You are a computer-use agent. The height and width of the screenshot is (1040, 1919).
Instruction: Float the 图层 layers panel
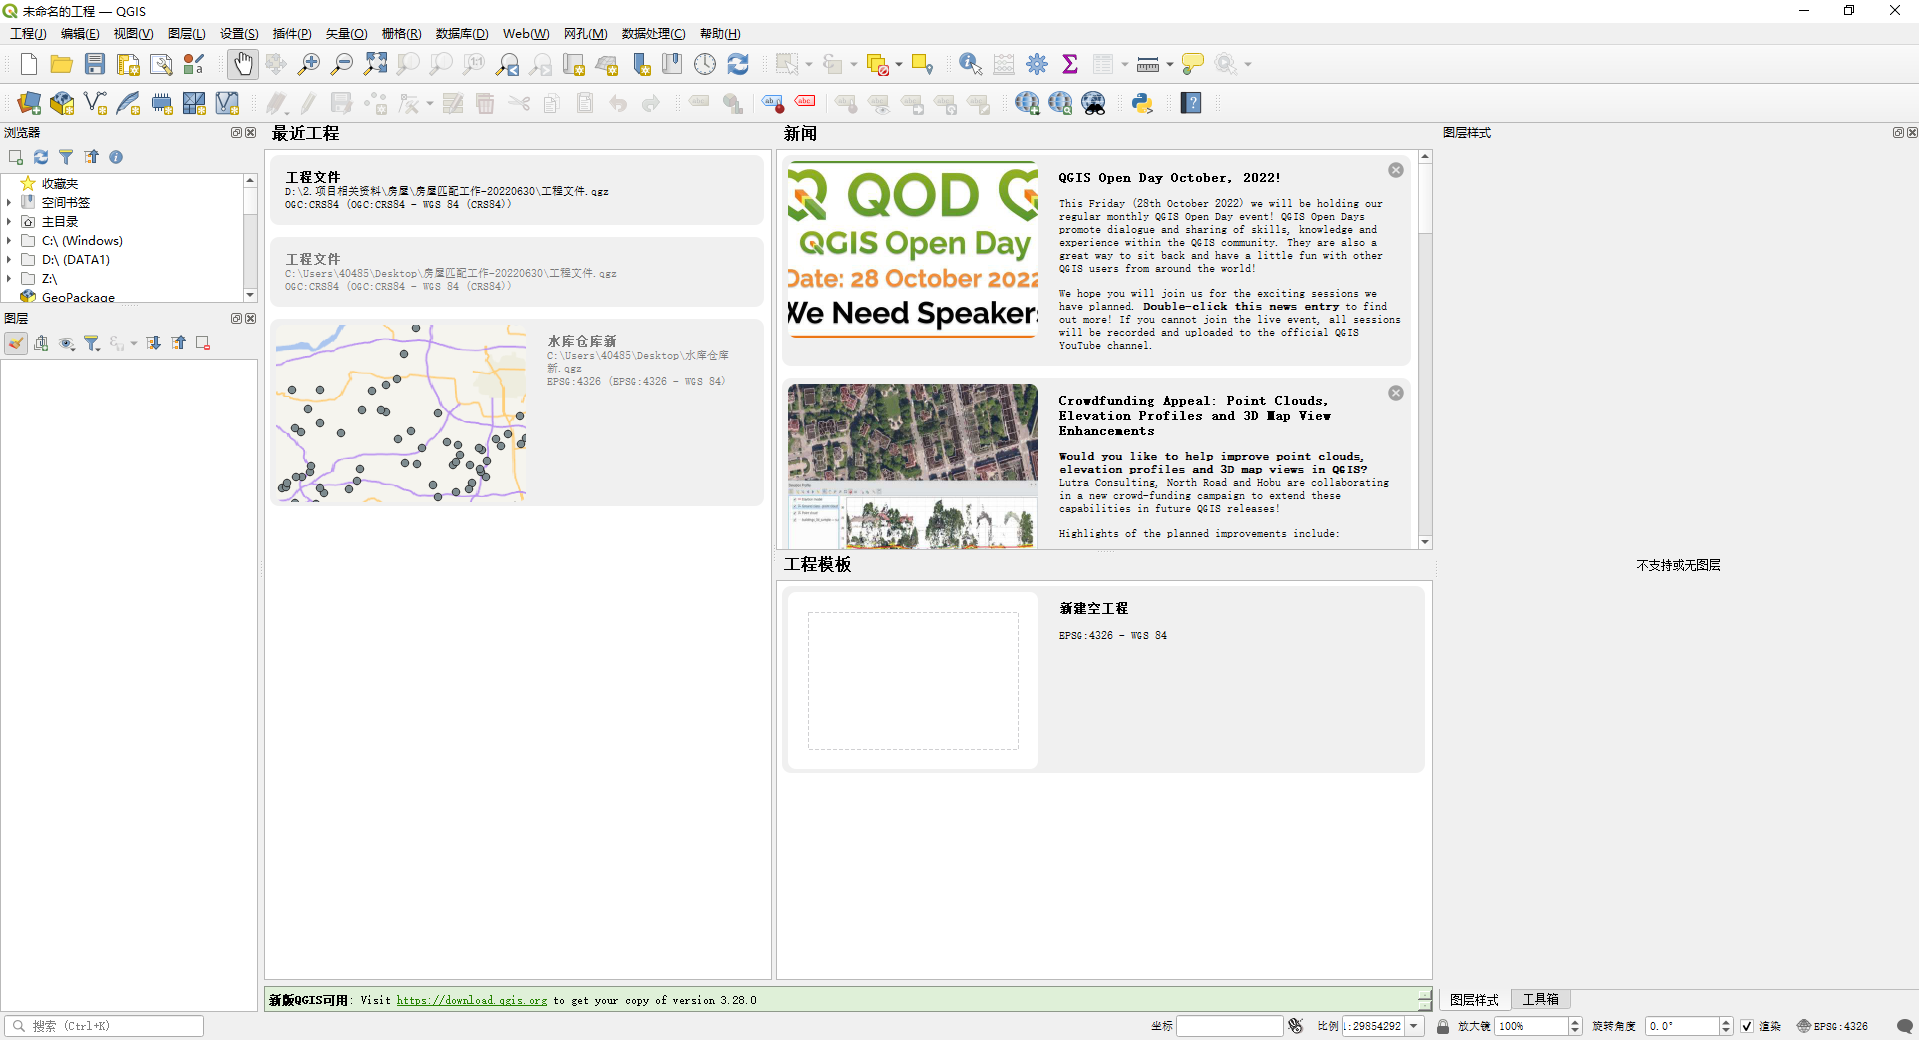236,318
